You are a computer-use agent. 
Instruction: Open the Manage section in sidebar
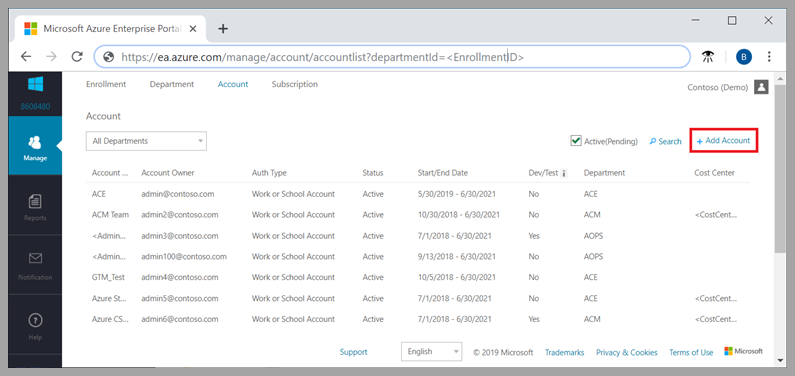35,146
